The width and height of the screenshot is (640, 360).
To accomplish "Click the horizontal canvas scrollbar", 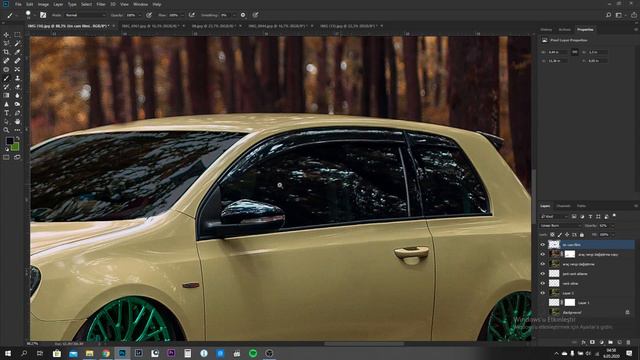I will click(363, 344).
